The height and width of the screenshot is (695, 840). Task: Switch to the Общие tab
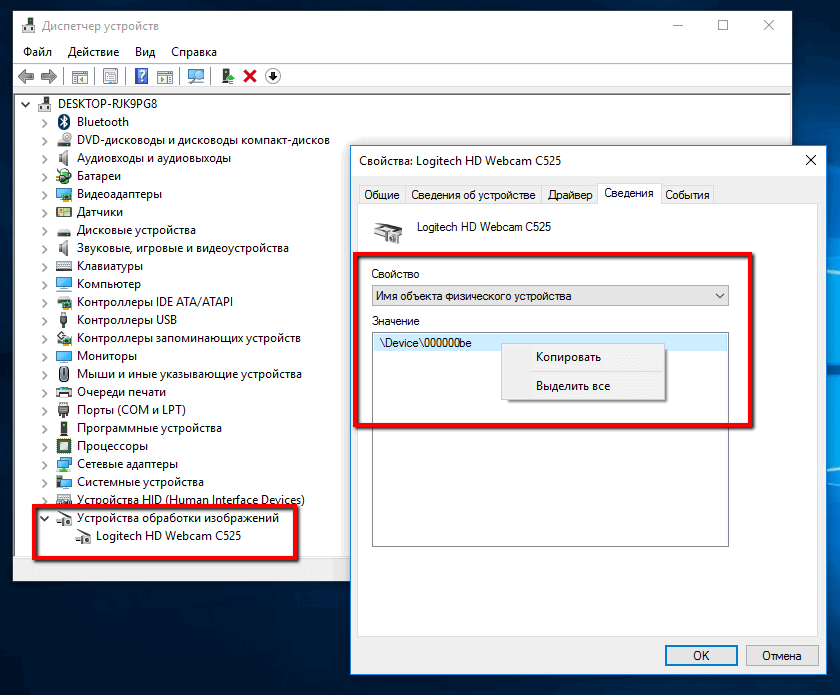[382, 195]
